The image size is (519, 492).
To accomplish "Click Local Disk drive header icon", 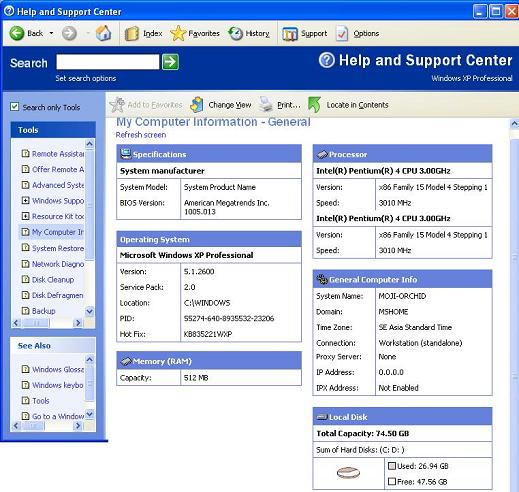I will click(322, 417).
